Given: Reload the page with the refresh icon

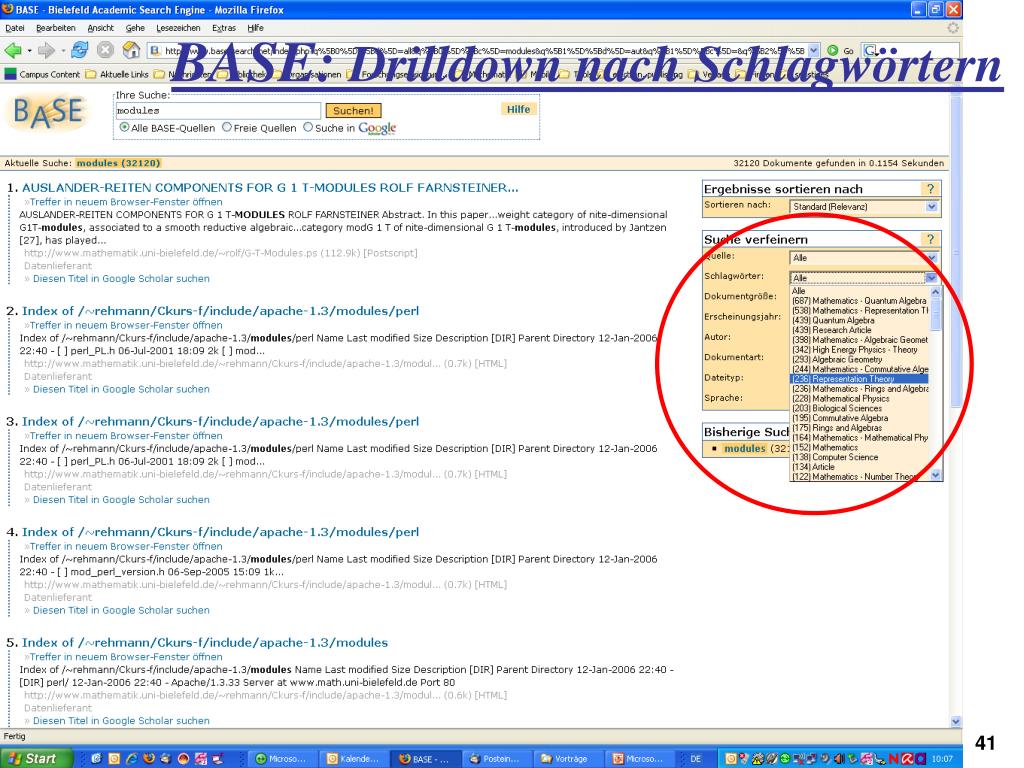Looking at the screenshot, I should pos(80,50).
